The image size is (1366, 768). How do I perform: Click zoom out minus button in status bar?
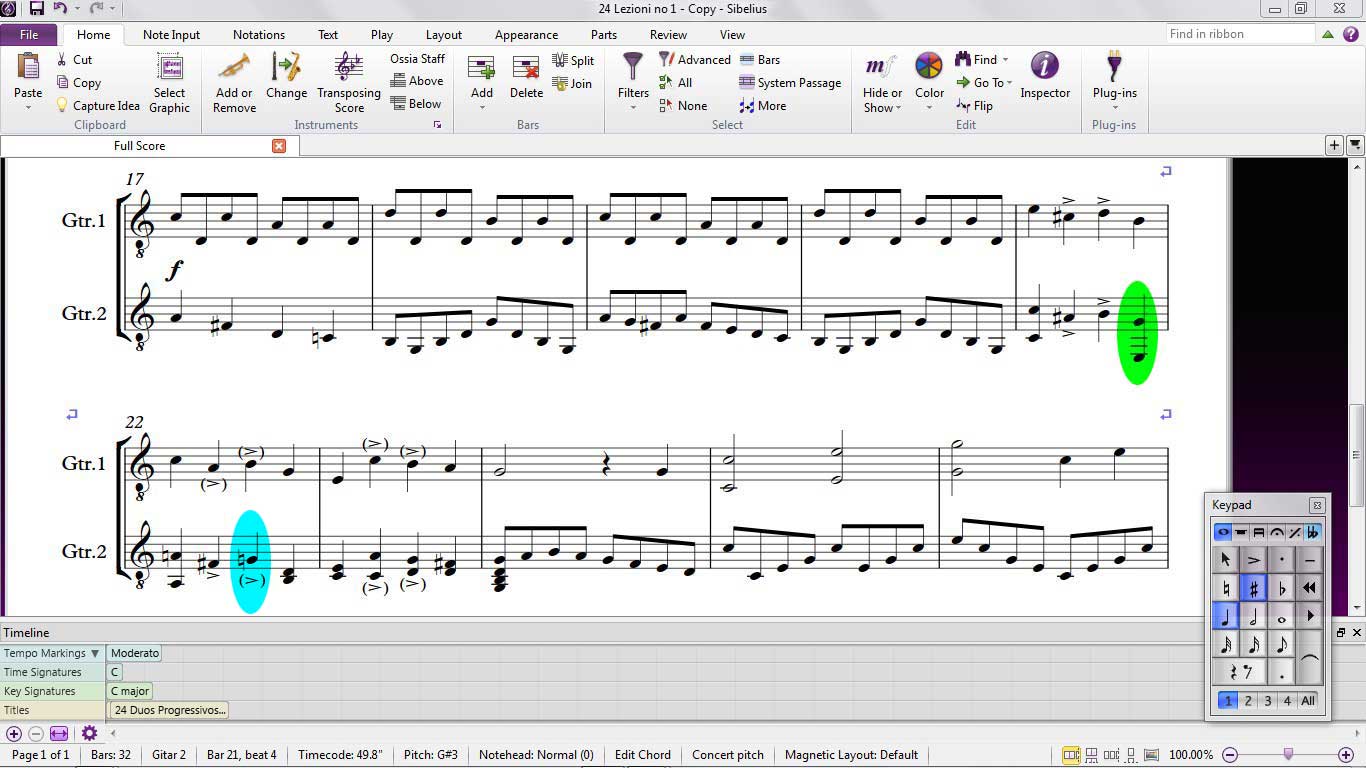pyautogui.click(x=1231, y=755)
